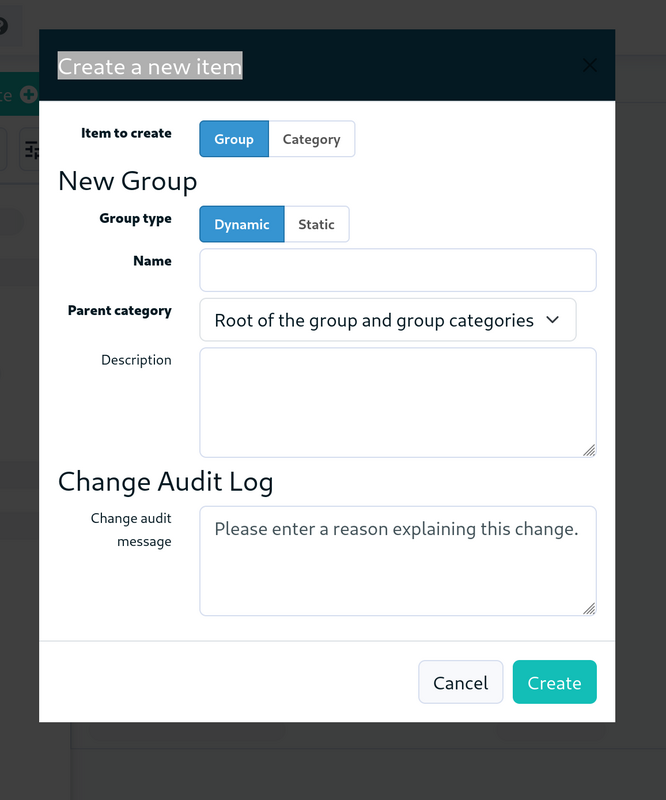This screenshot has height=800, width=666.
Task: Choose the Dynamic group type
Action: (x=241, y=224)
